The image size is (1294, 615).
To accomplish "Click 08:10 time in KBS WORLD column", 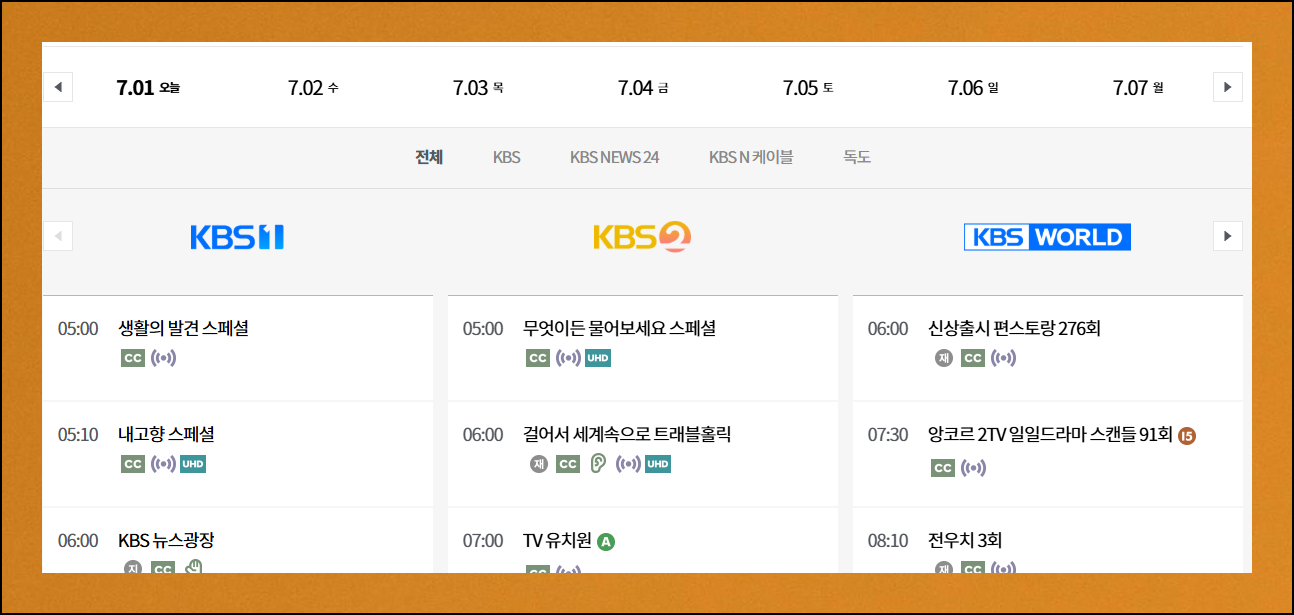I will [888, 541].
